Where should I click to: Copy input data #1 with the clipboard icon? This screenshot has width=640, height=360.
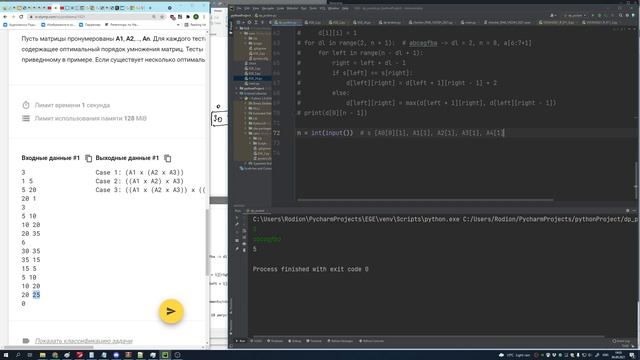(89, 158)
